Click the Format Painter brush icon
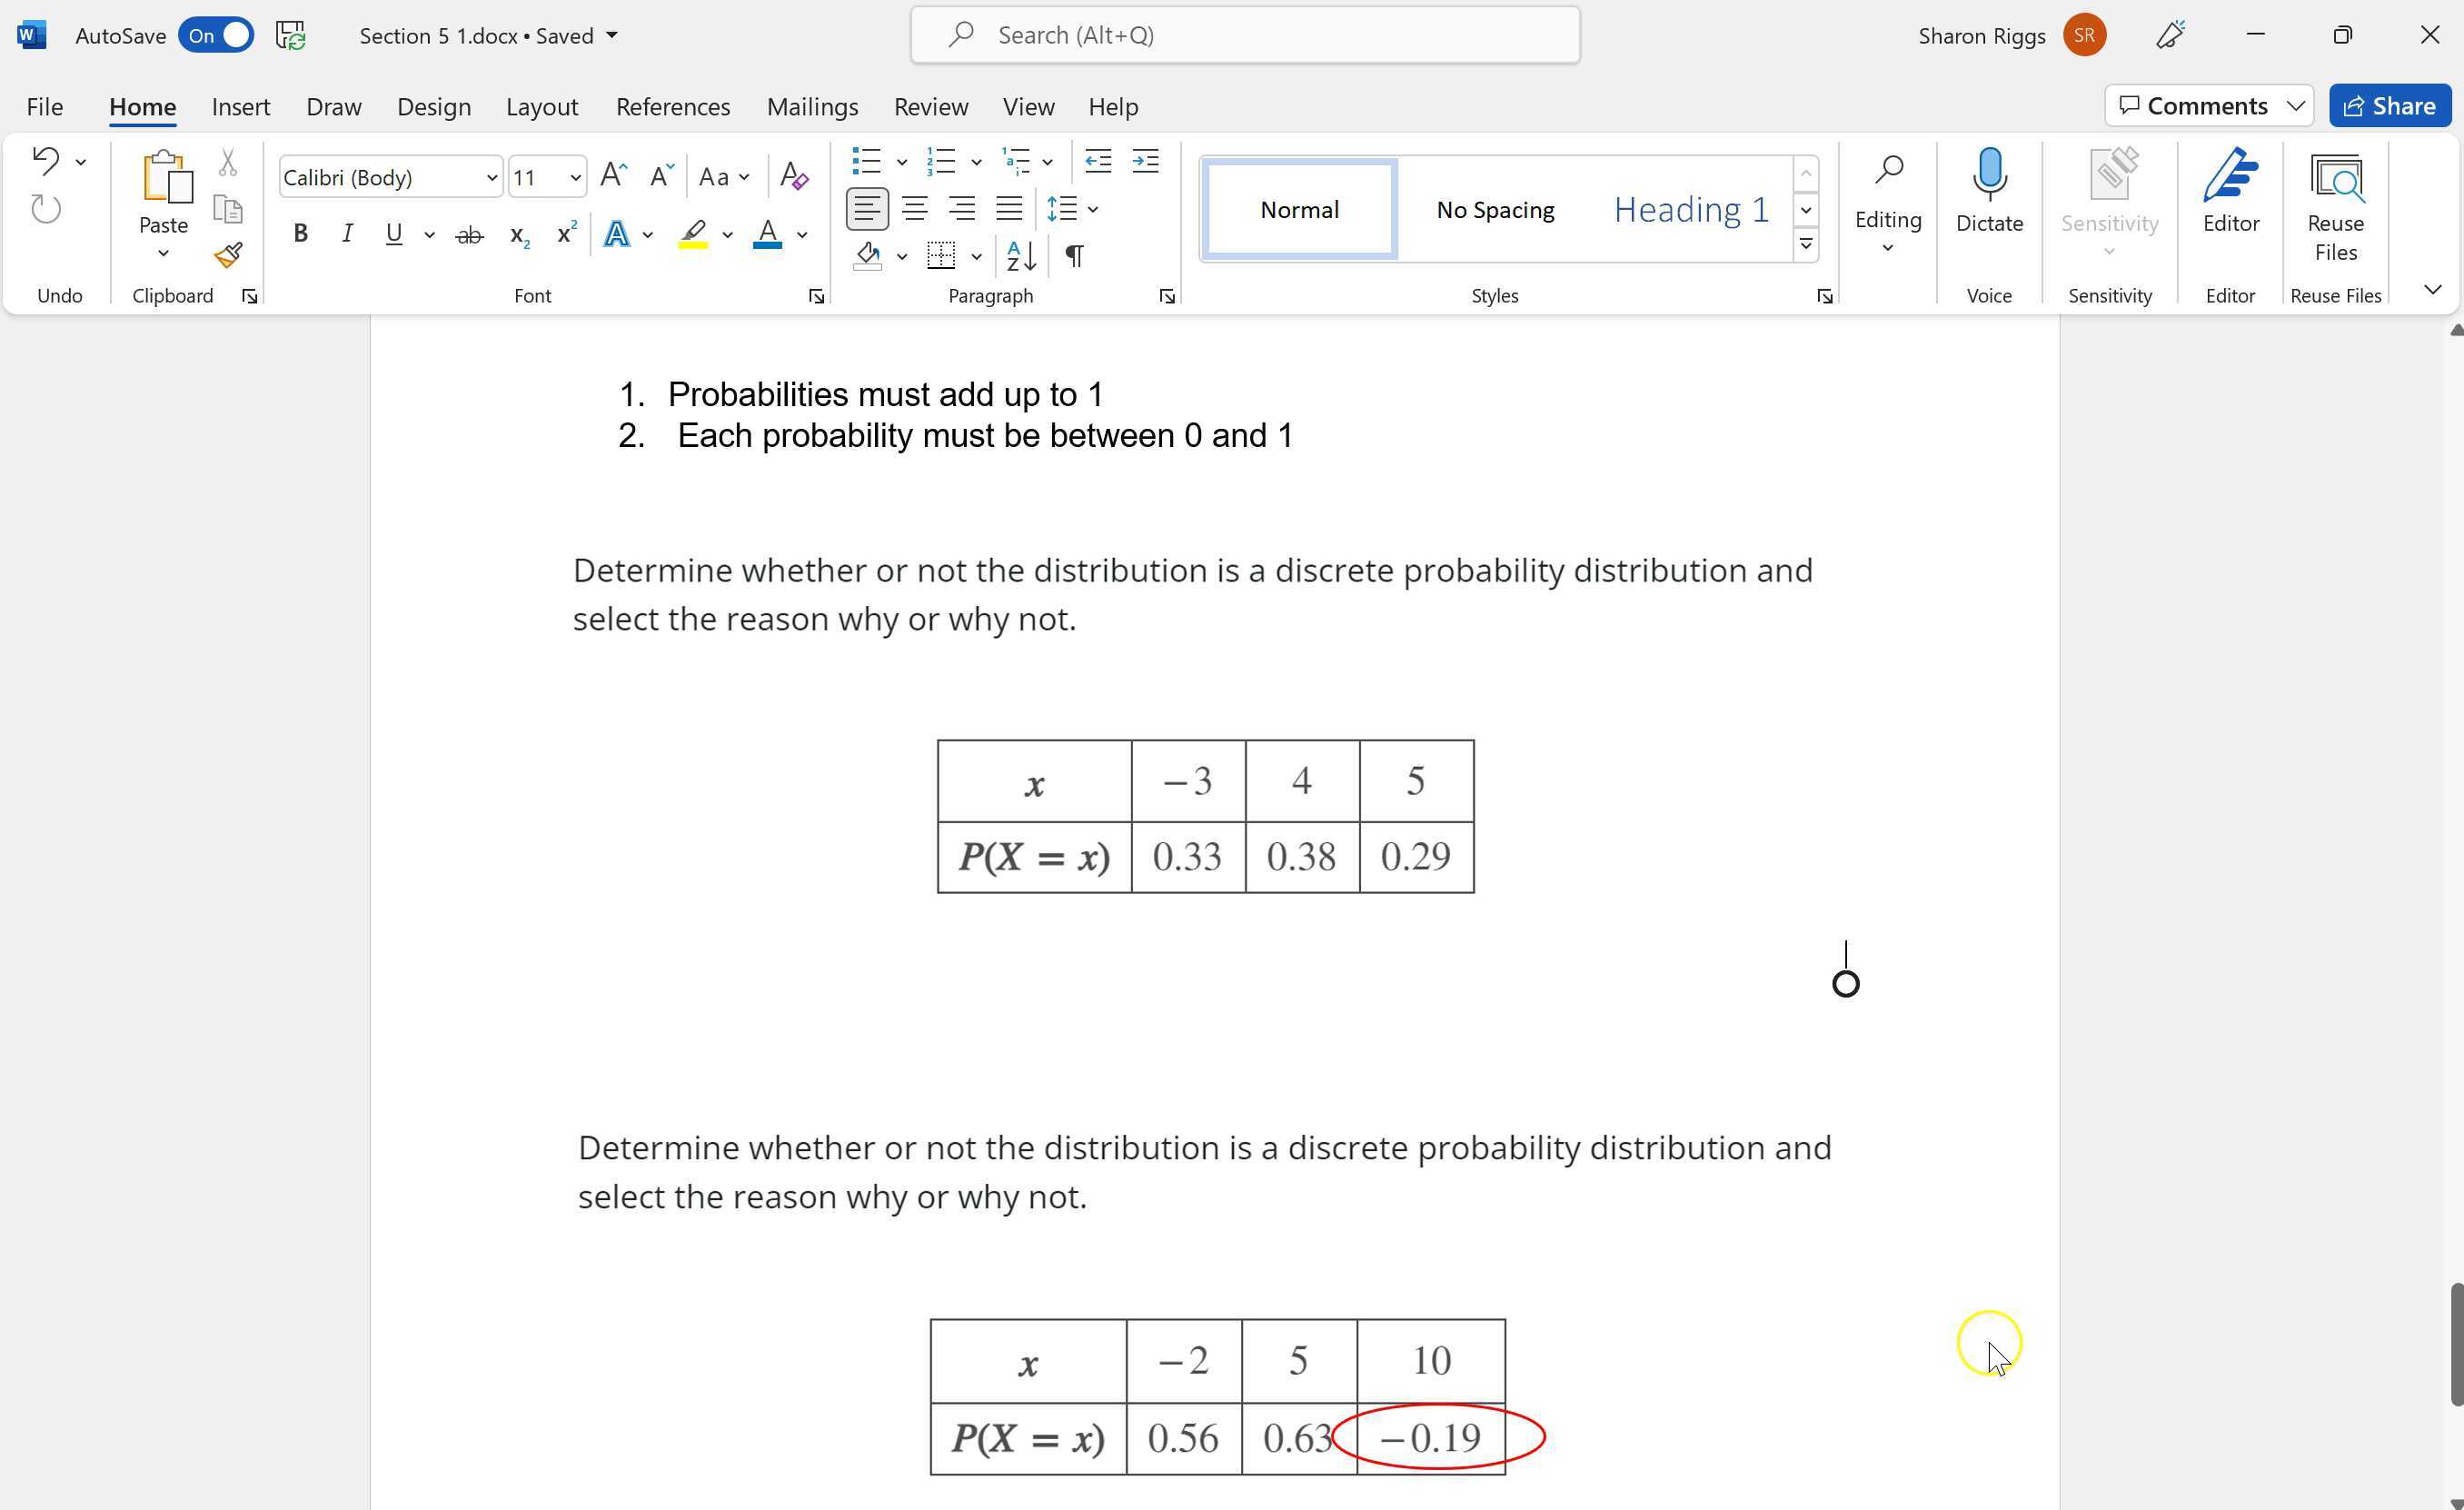The image size is (2464, 1510). point(228,255)
